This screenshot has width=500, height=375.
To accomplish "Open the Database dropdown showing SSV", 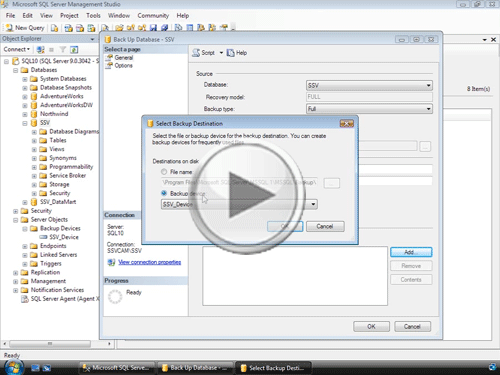I will (x=369, y=85).
